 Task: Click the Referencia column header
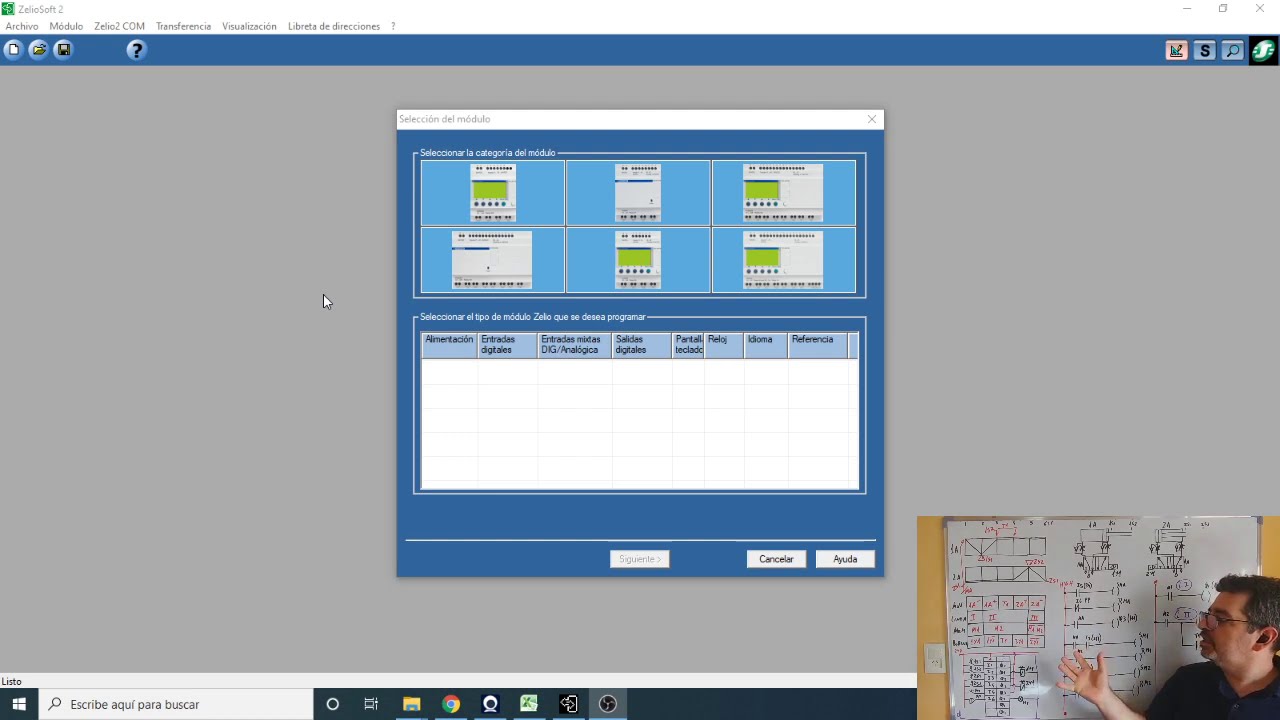coord(817,345)
